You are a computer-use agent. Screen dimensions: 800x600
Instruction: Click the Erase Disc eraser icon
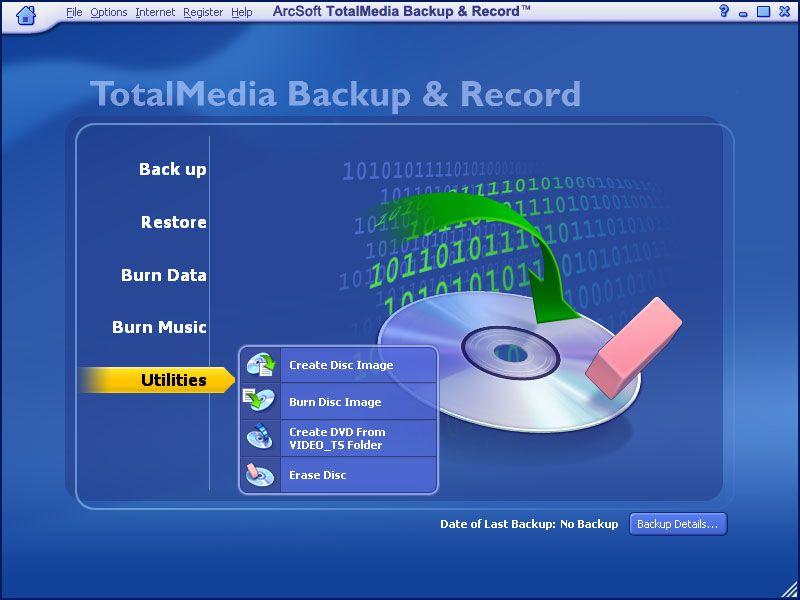click(261, 475)
